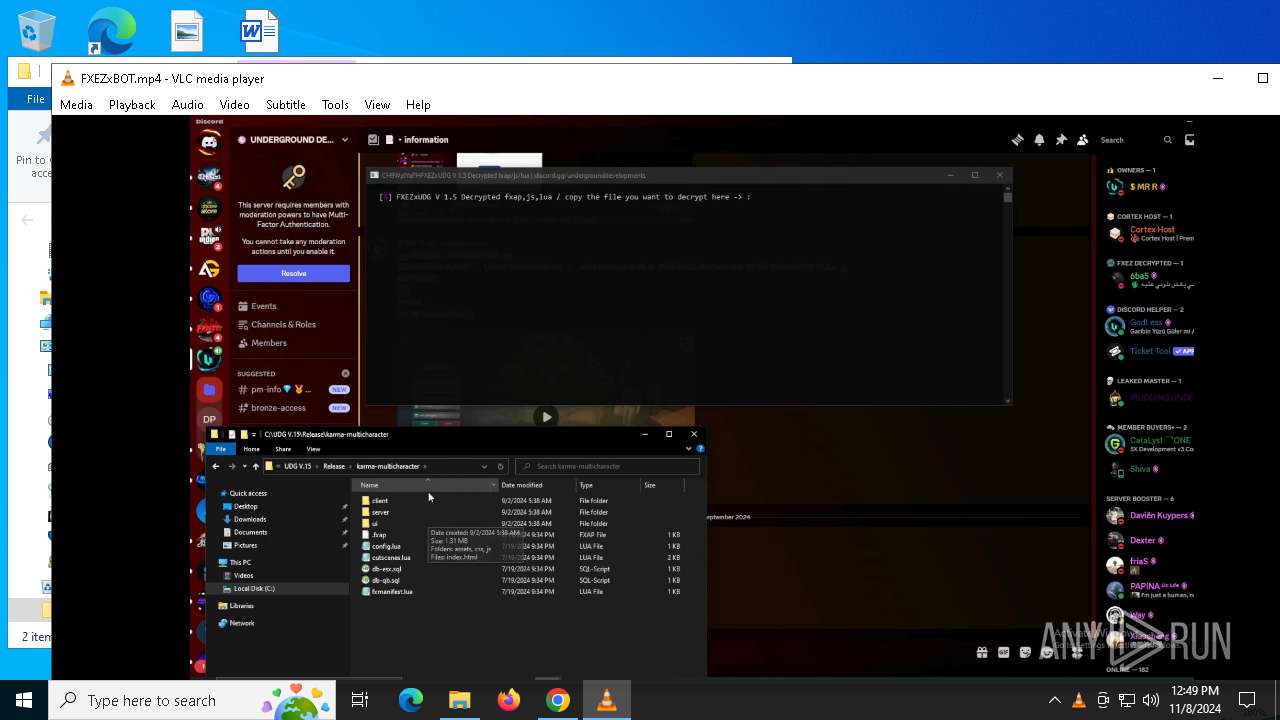Open the recent locations dropdown arrow
This screenshot has height=720, width=1280.
pyautogui.click(x=243, y=466)
